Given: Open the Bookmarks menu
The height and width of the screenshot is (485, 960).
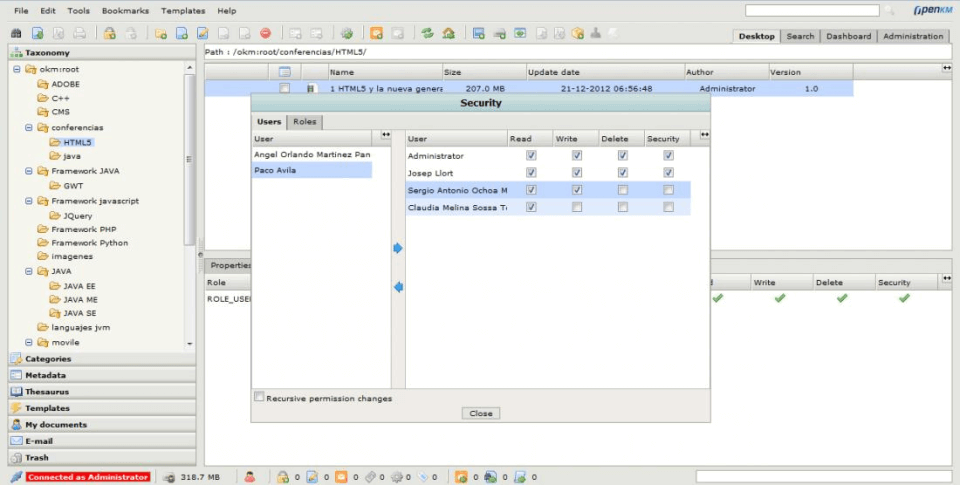Looking at the screenshot, I should (x=126, y=11).
